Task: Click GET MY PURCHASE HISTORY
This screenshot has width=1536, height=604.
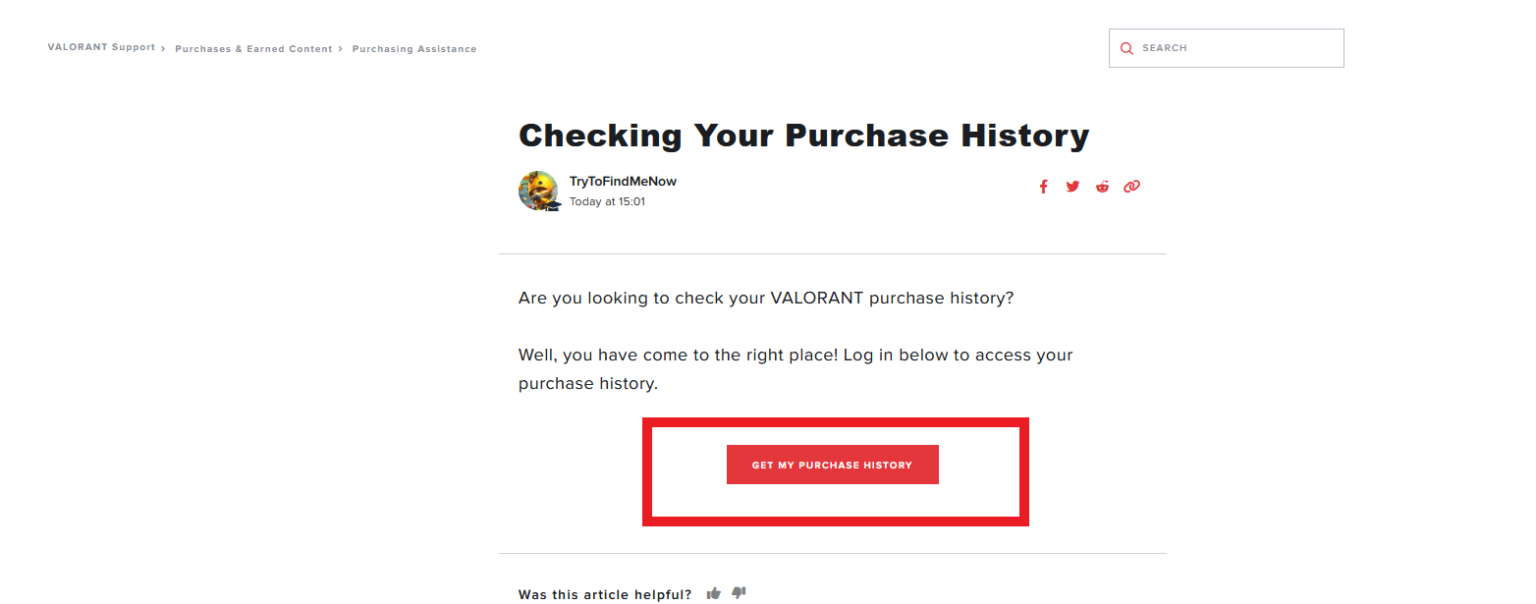Action: (x=832, y=464)
